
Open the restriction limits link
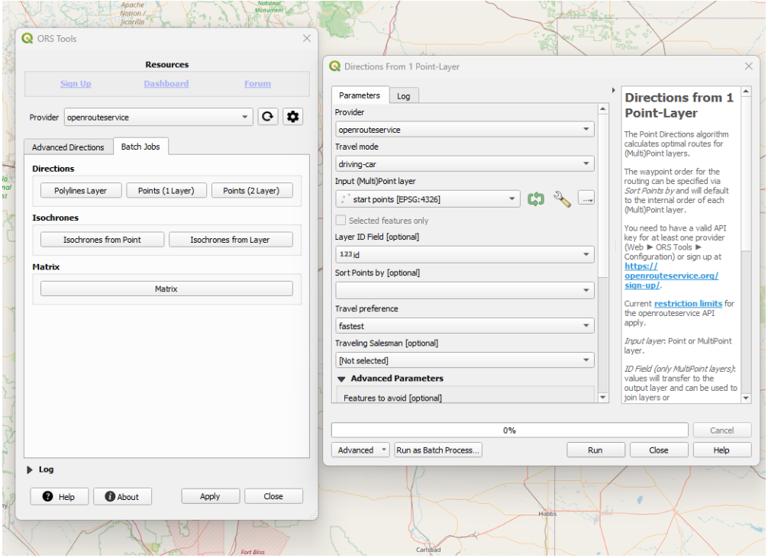click(x=688, y=304)
